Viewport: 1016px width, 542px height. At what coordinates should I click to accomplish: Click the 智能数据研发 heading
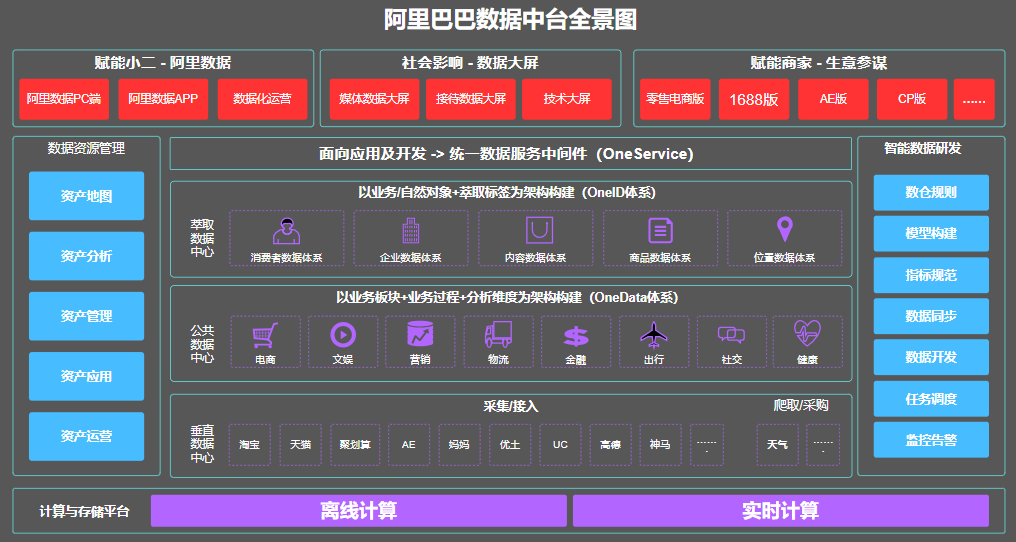(x=923, y=148)
